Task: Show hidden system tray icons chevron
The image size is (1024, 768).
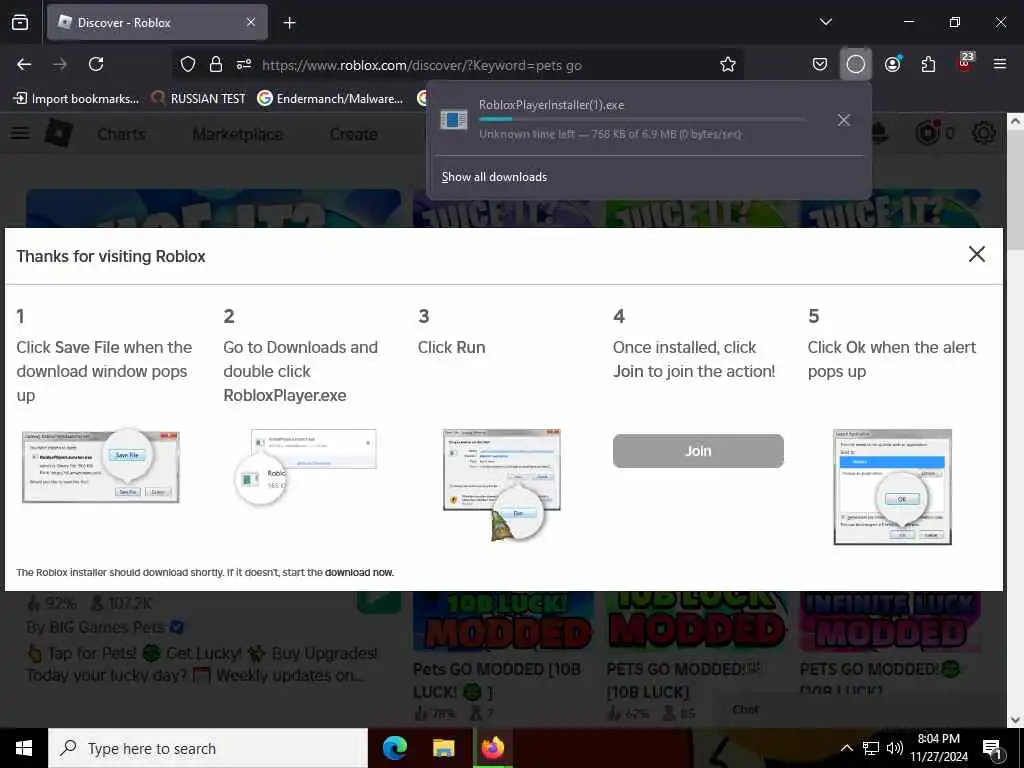Action: point(846,748)
